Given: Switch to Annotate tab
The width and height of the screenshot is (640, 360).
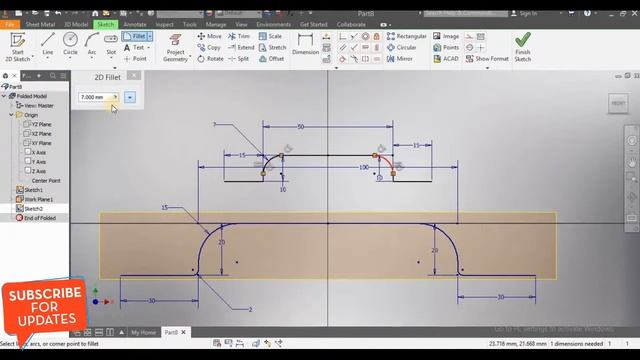Looking at the screenshot, I should coord(135,24).
